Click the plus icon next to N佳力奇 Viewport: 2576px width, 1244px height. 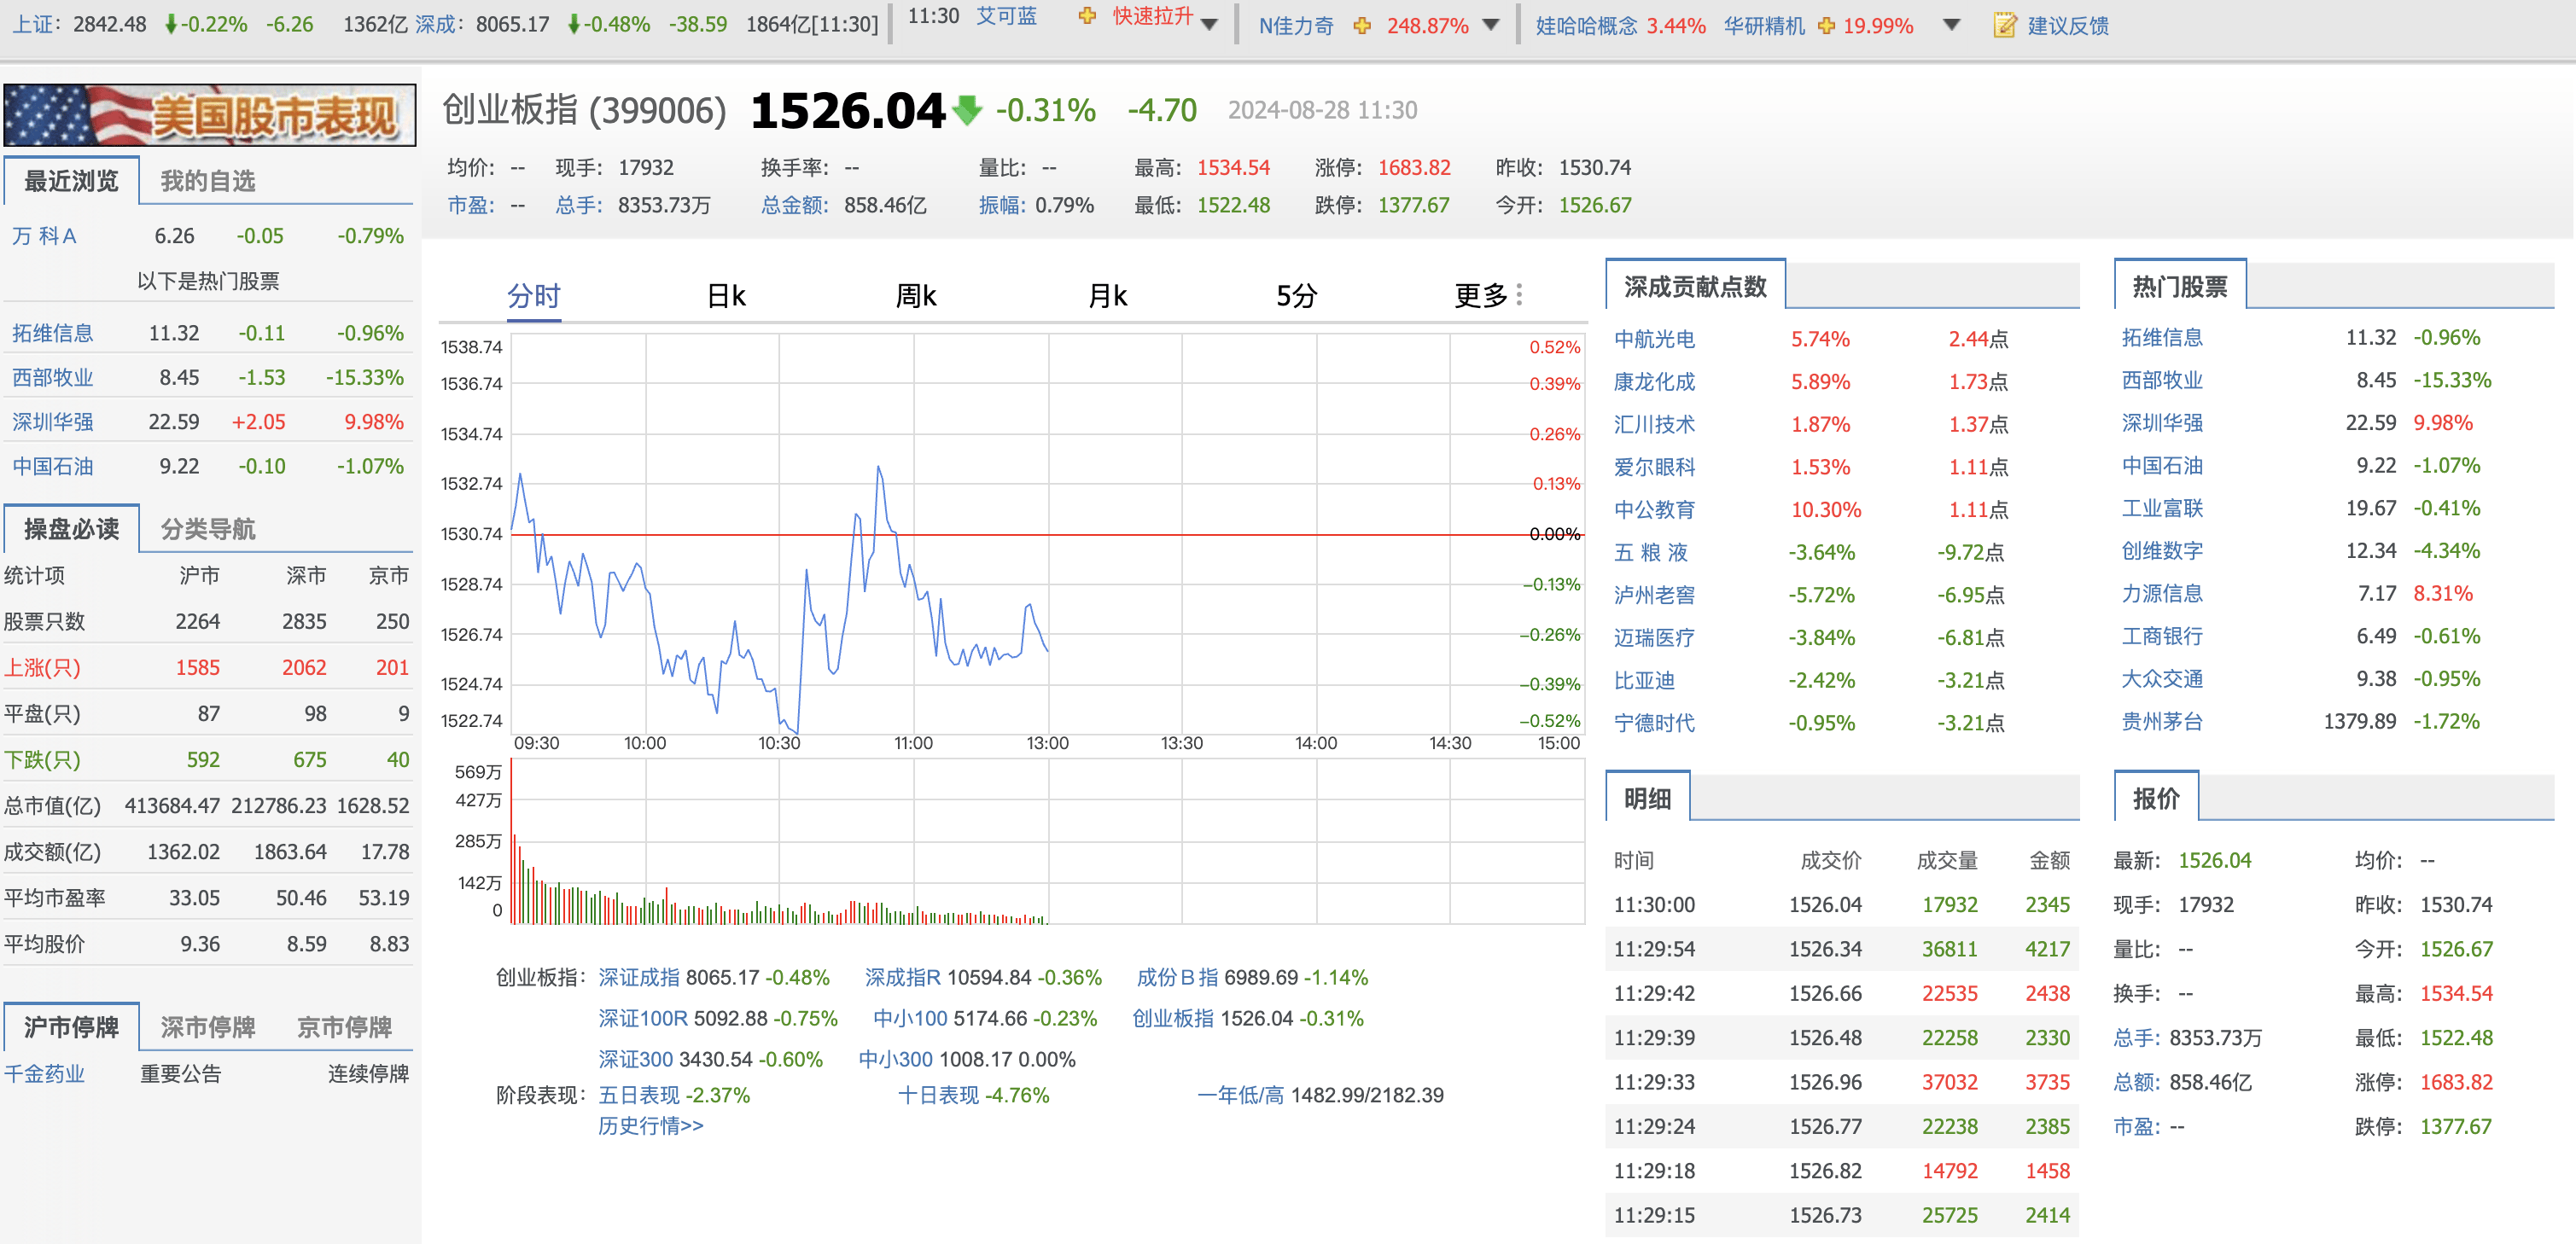1362,26
